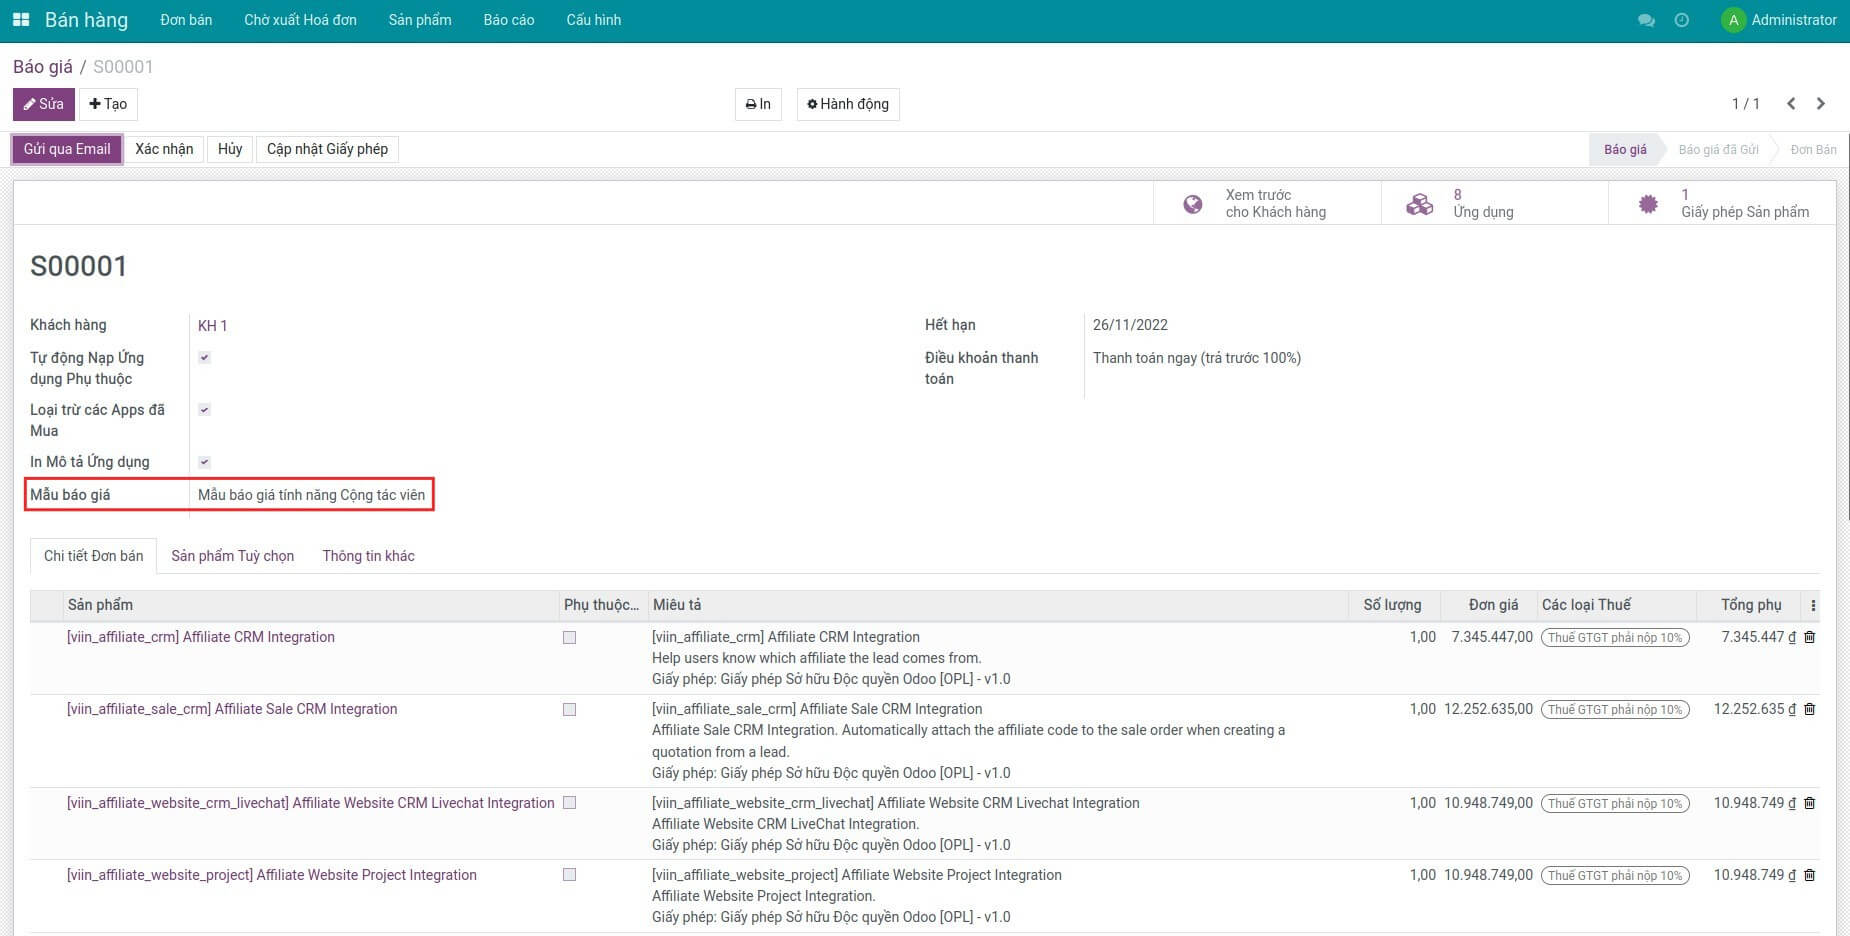Open the conversations chat icon
Viewport: 1850px width, 936px height.
(x=1646, y=20)
